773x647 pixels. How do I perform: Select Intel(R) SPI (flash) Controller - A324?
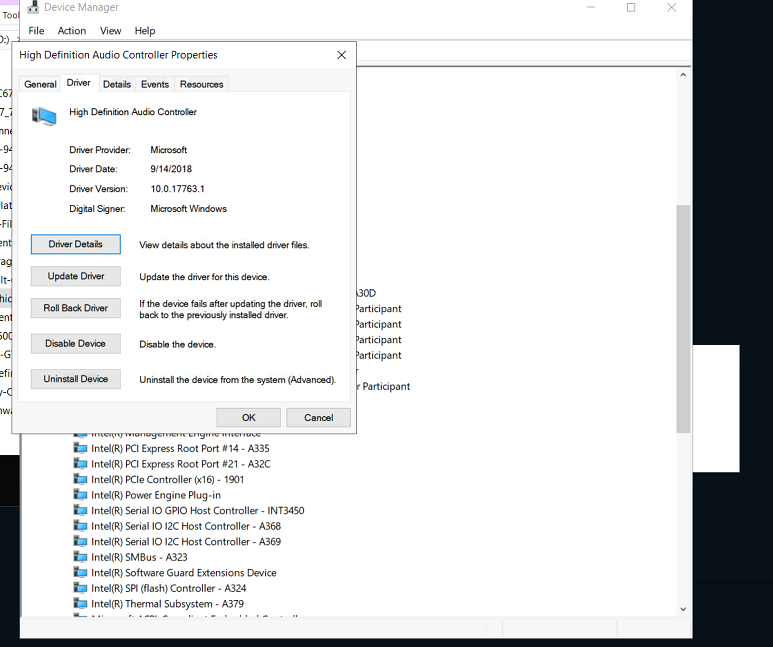[x=169, y=588]
